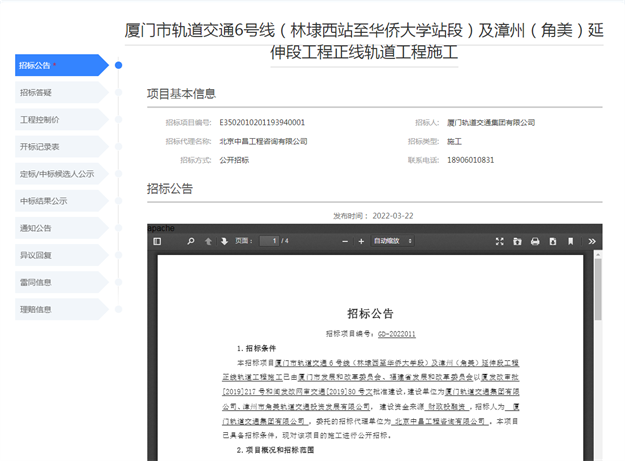This screenshot has width=625, height=461.
Task: Click the contact phone 18906010831
Action: [470, 160]
